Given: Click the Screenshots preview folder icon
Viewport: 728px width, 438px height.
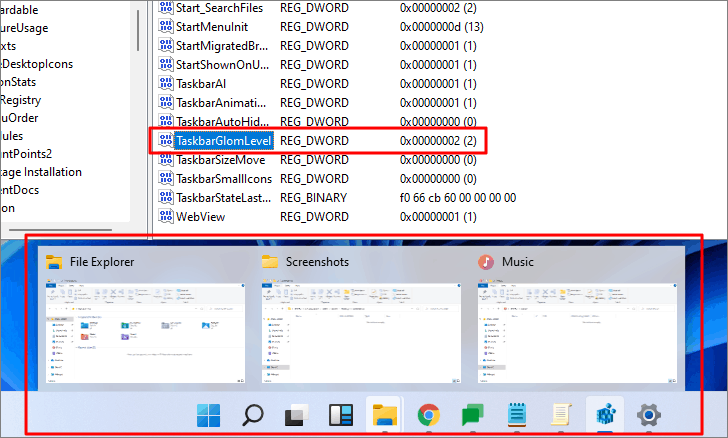Looking at the screenshot, I should click(x=270, y=262).
